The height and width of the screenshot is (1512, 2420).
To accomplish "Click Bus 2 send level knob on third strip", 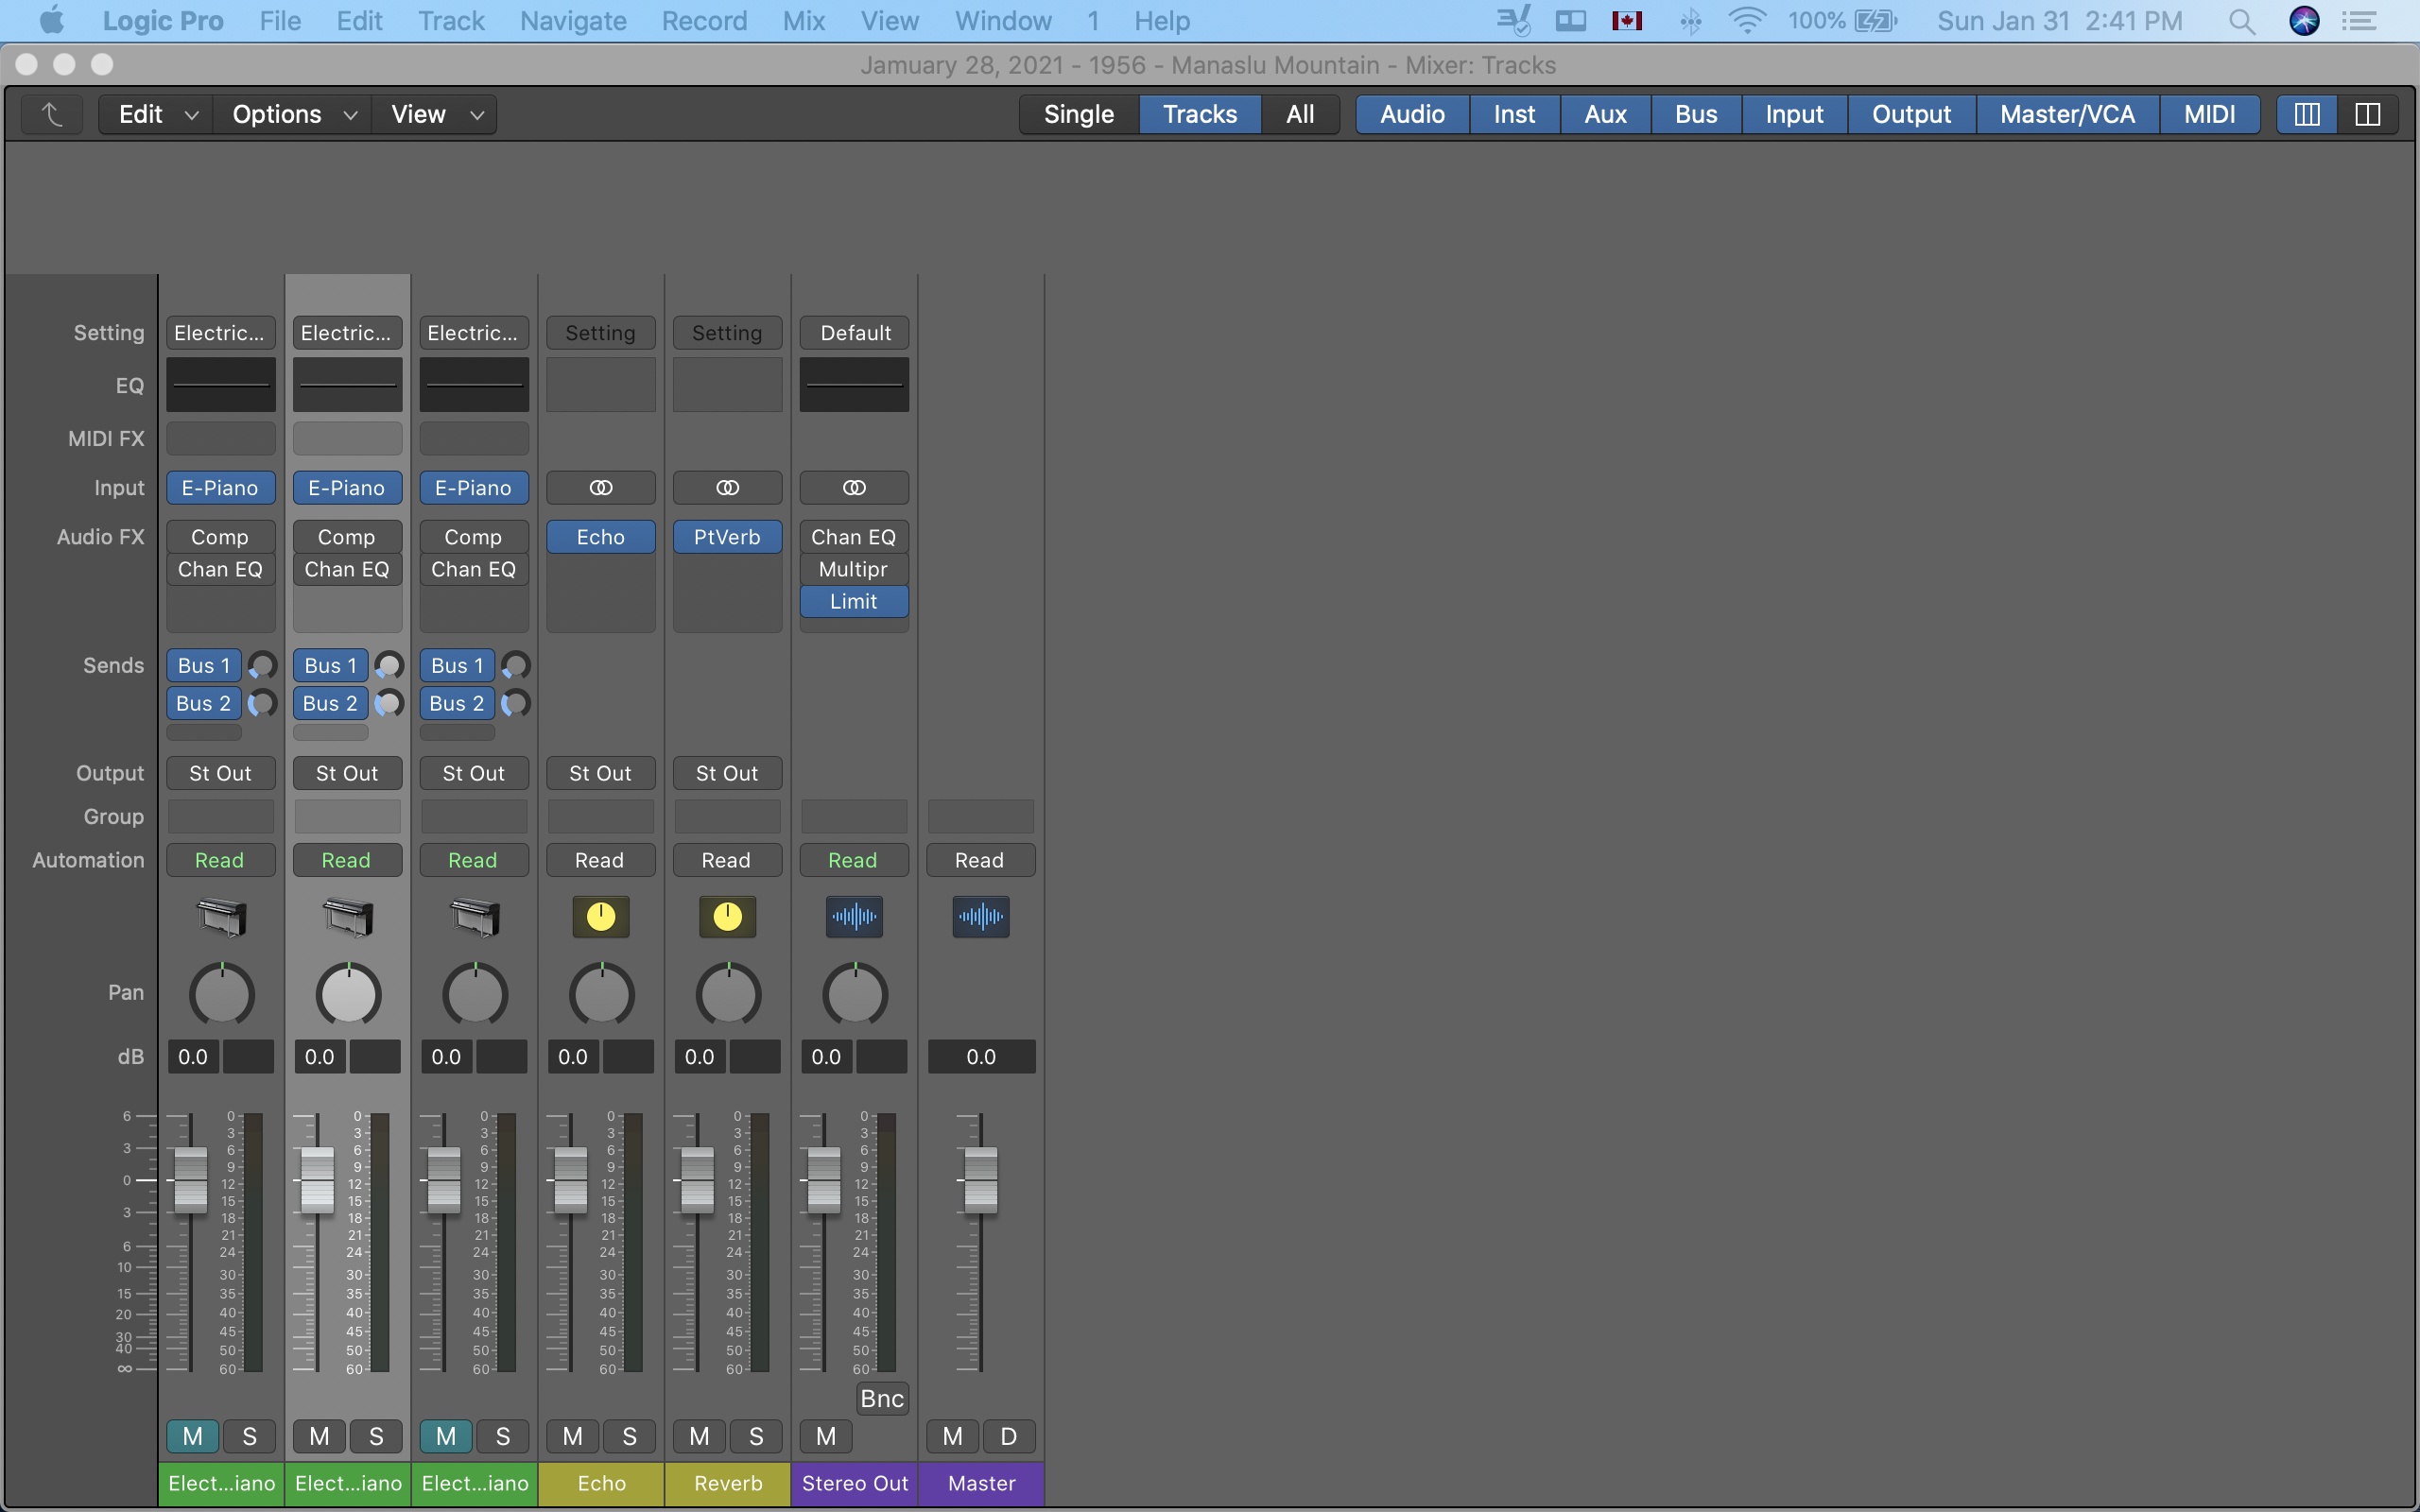I will (x=516, y=703).
